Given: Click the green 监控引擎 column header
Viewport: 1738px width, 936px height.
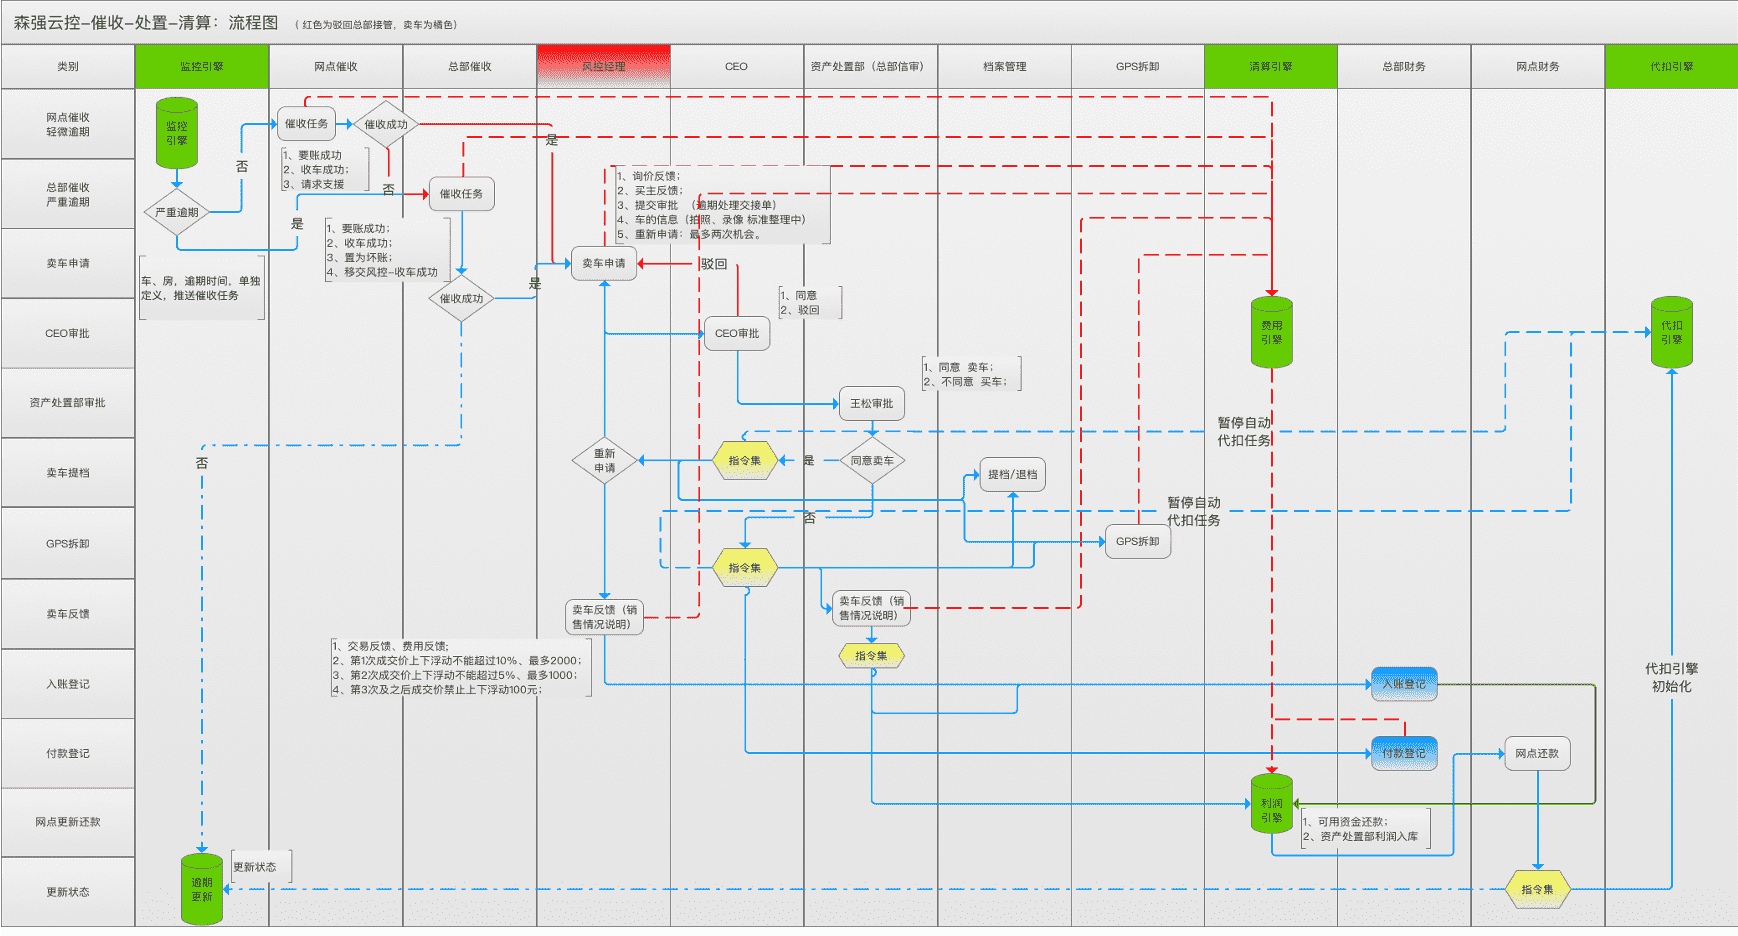Looking at the screenshot, I should (x=202, y=66).
